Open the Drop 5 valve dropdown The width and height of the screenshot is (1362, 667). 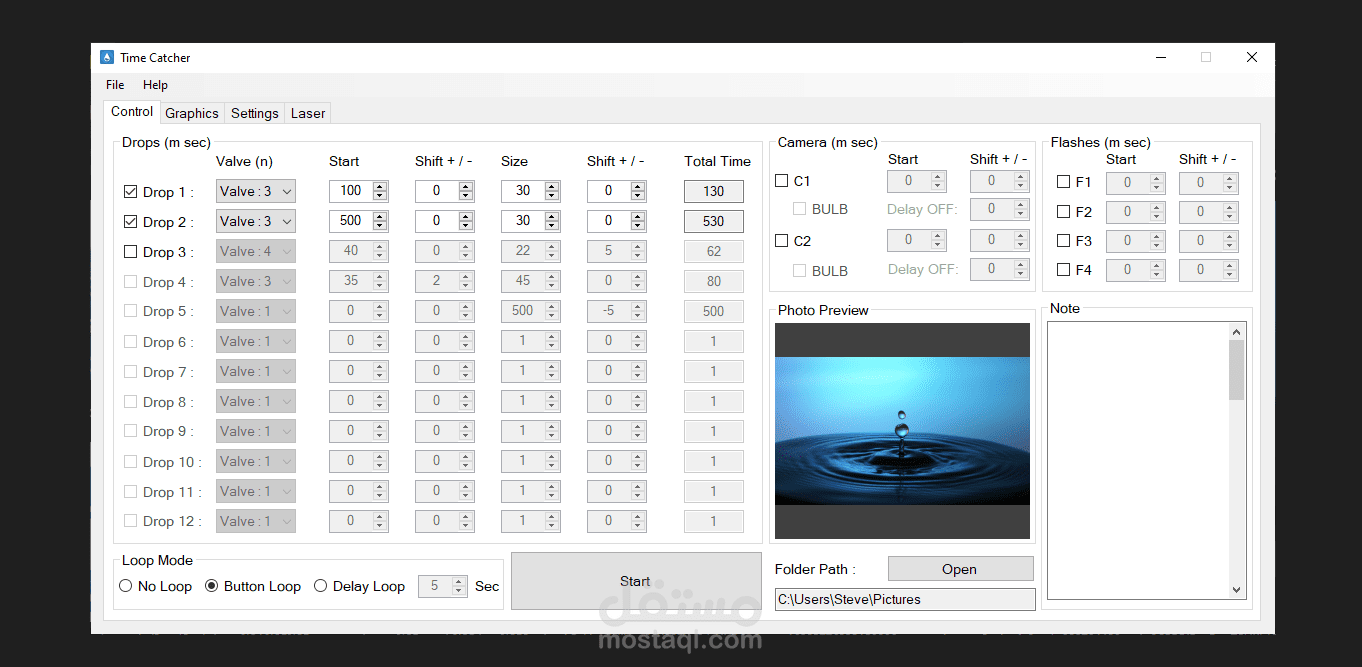256,311
